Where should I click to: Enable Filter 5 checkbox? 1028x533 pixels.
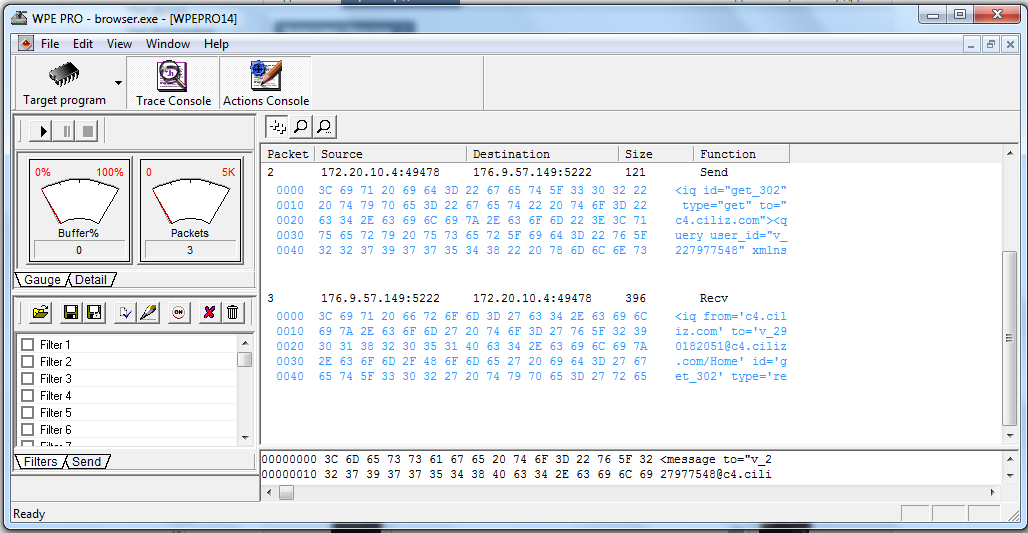[x=28, y=413]
